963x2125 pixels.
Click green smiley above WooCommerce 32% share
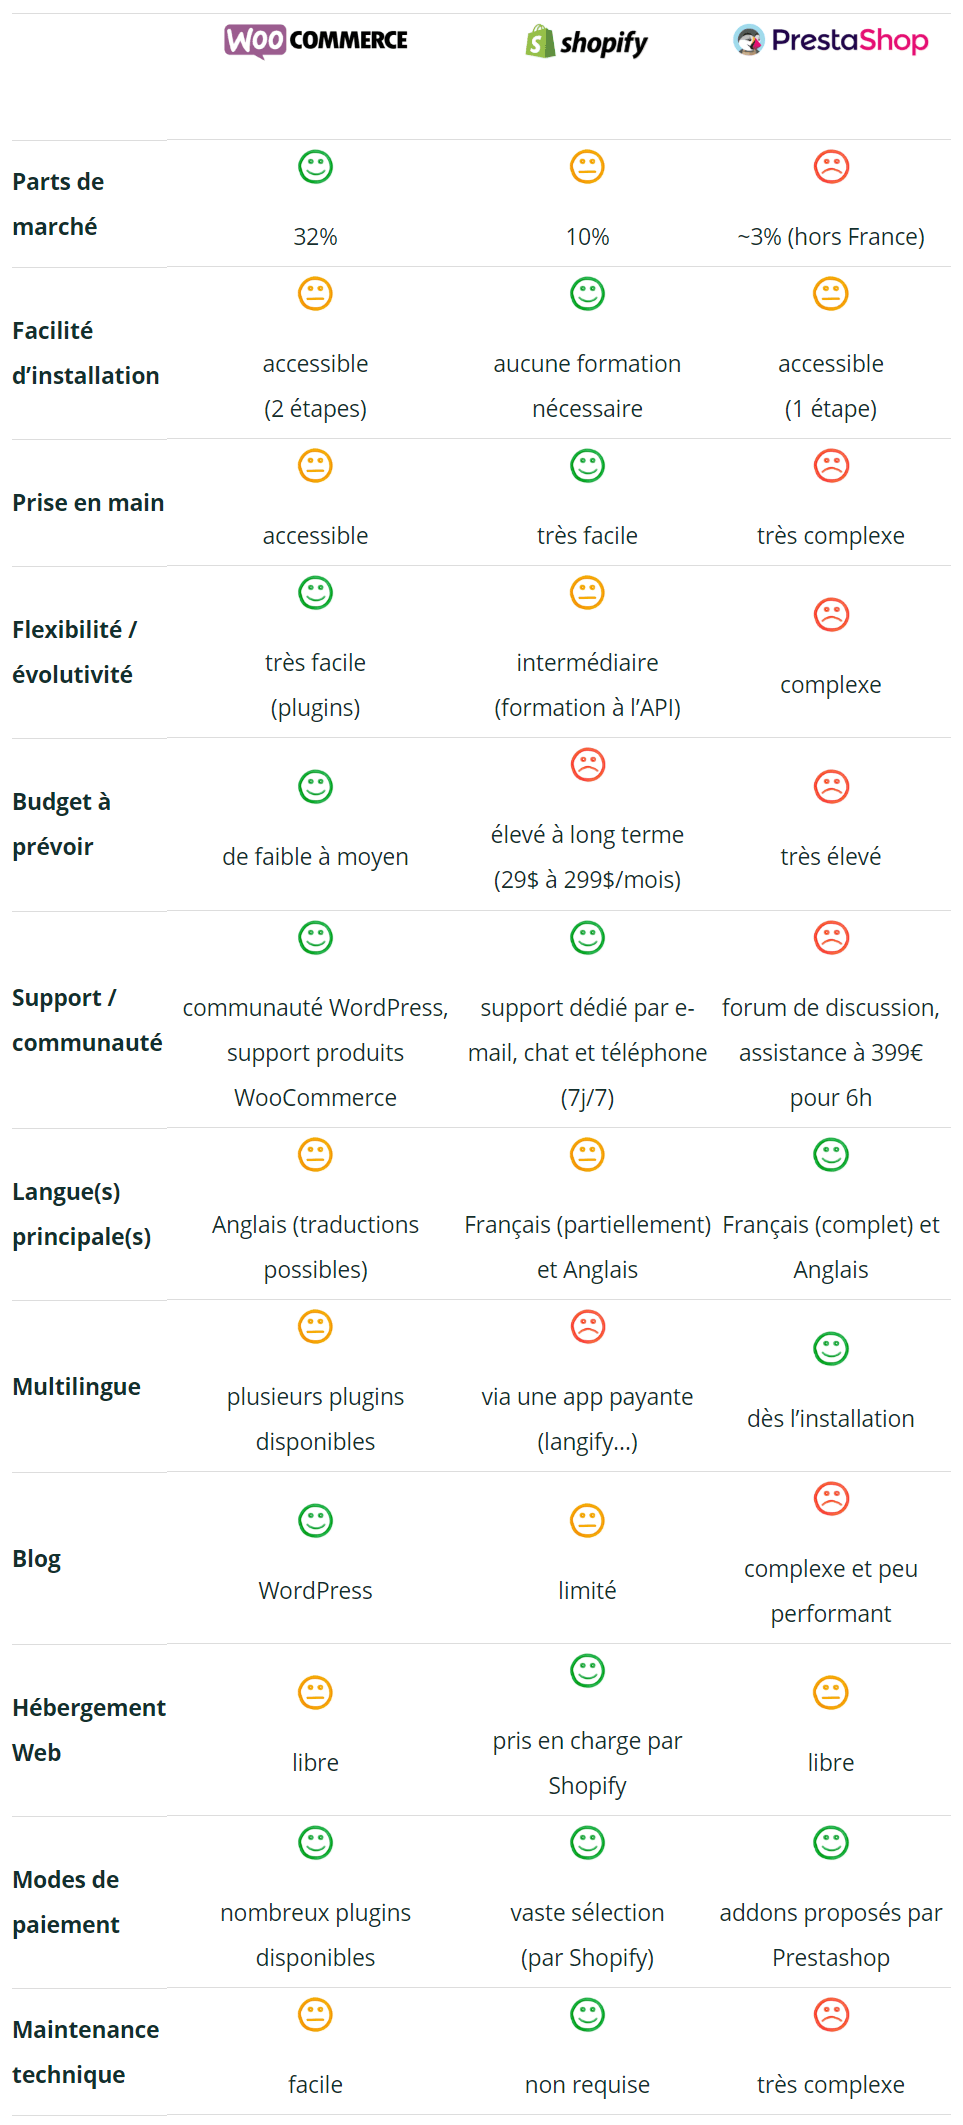(x=315, y=167)
